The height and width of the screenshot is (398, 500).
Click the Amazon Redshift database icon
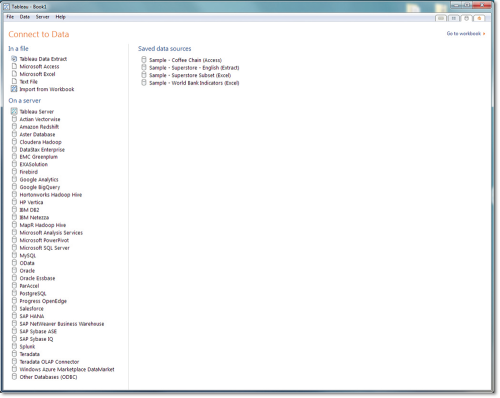(x=14, y=126)
